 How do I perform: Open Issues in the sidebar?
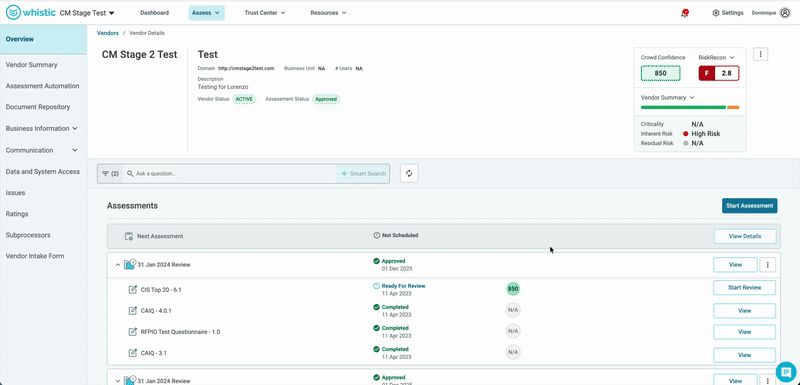tap(15, 193)
